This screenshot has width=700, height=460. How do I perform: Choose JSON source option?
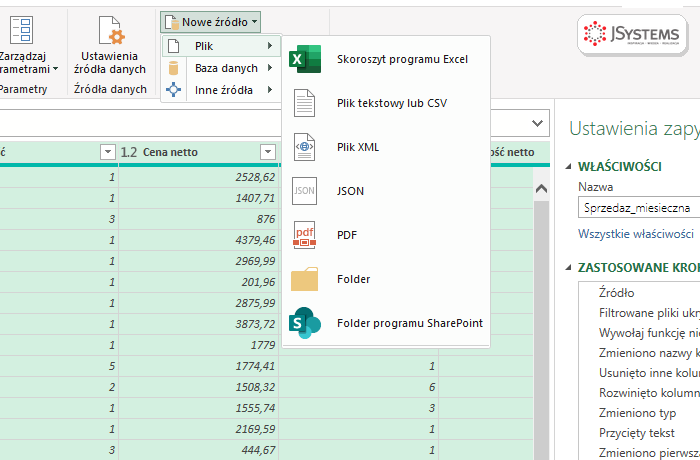click(x=386, y=191)
